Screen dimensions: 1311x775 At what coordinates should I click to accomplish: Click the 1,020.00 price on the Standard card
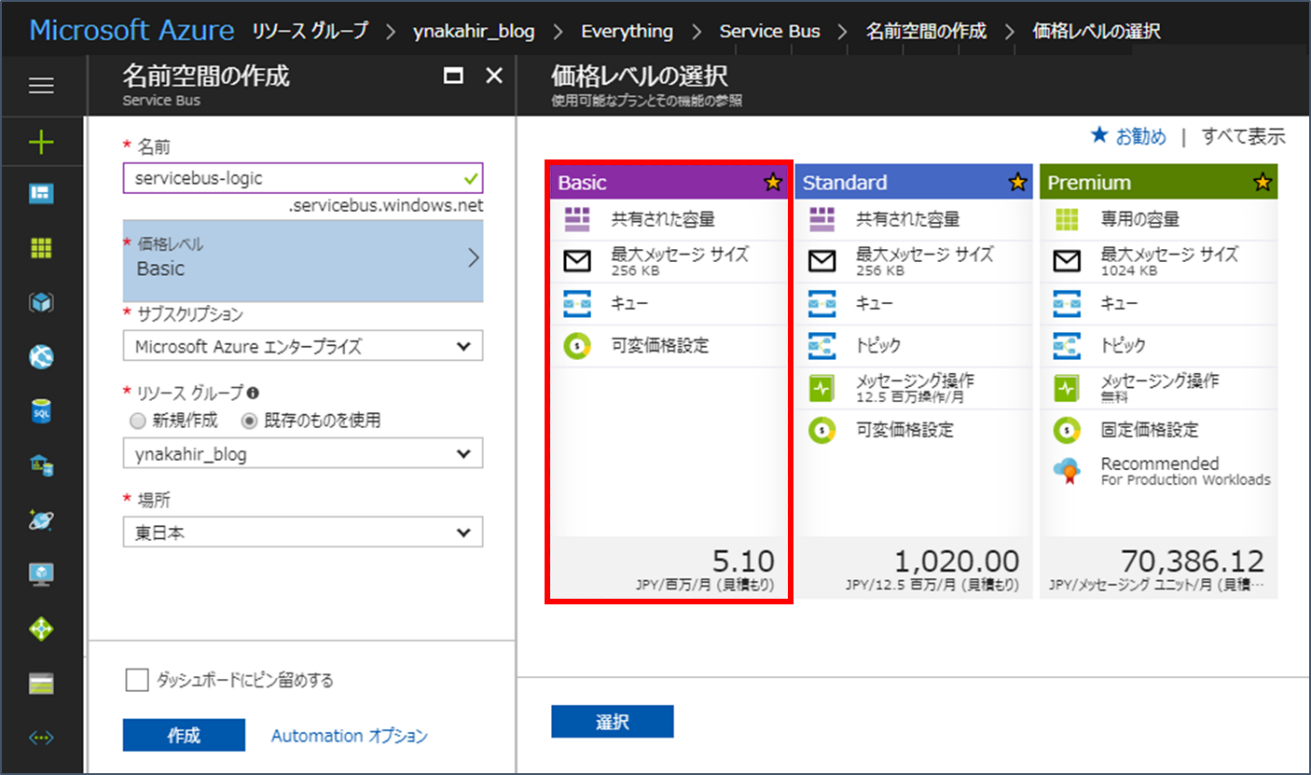click(956, 561)
